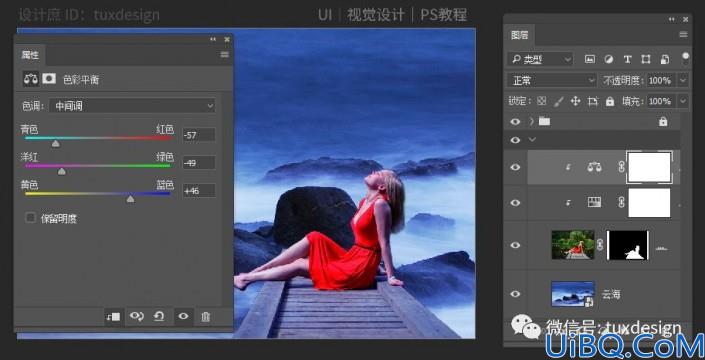Collapse the Layers panel with double arrows
The height and width of the screenshot is (360, 705).
tap(672, 19)
